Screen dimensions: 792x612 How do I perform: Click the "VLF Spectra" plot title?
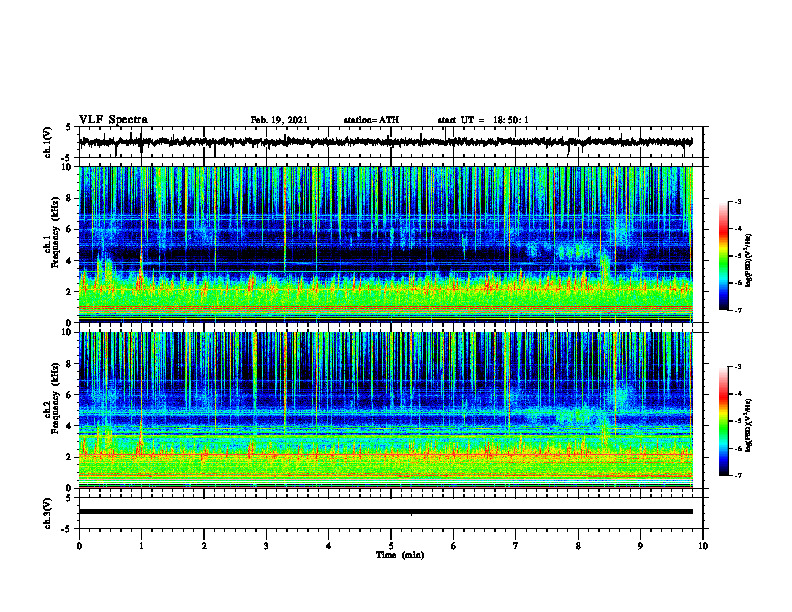click(113, 120)
